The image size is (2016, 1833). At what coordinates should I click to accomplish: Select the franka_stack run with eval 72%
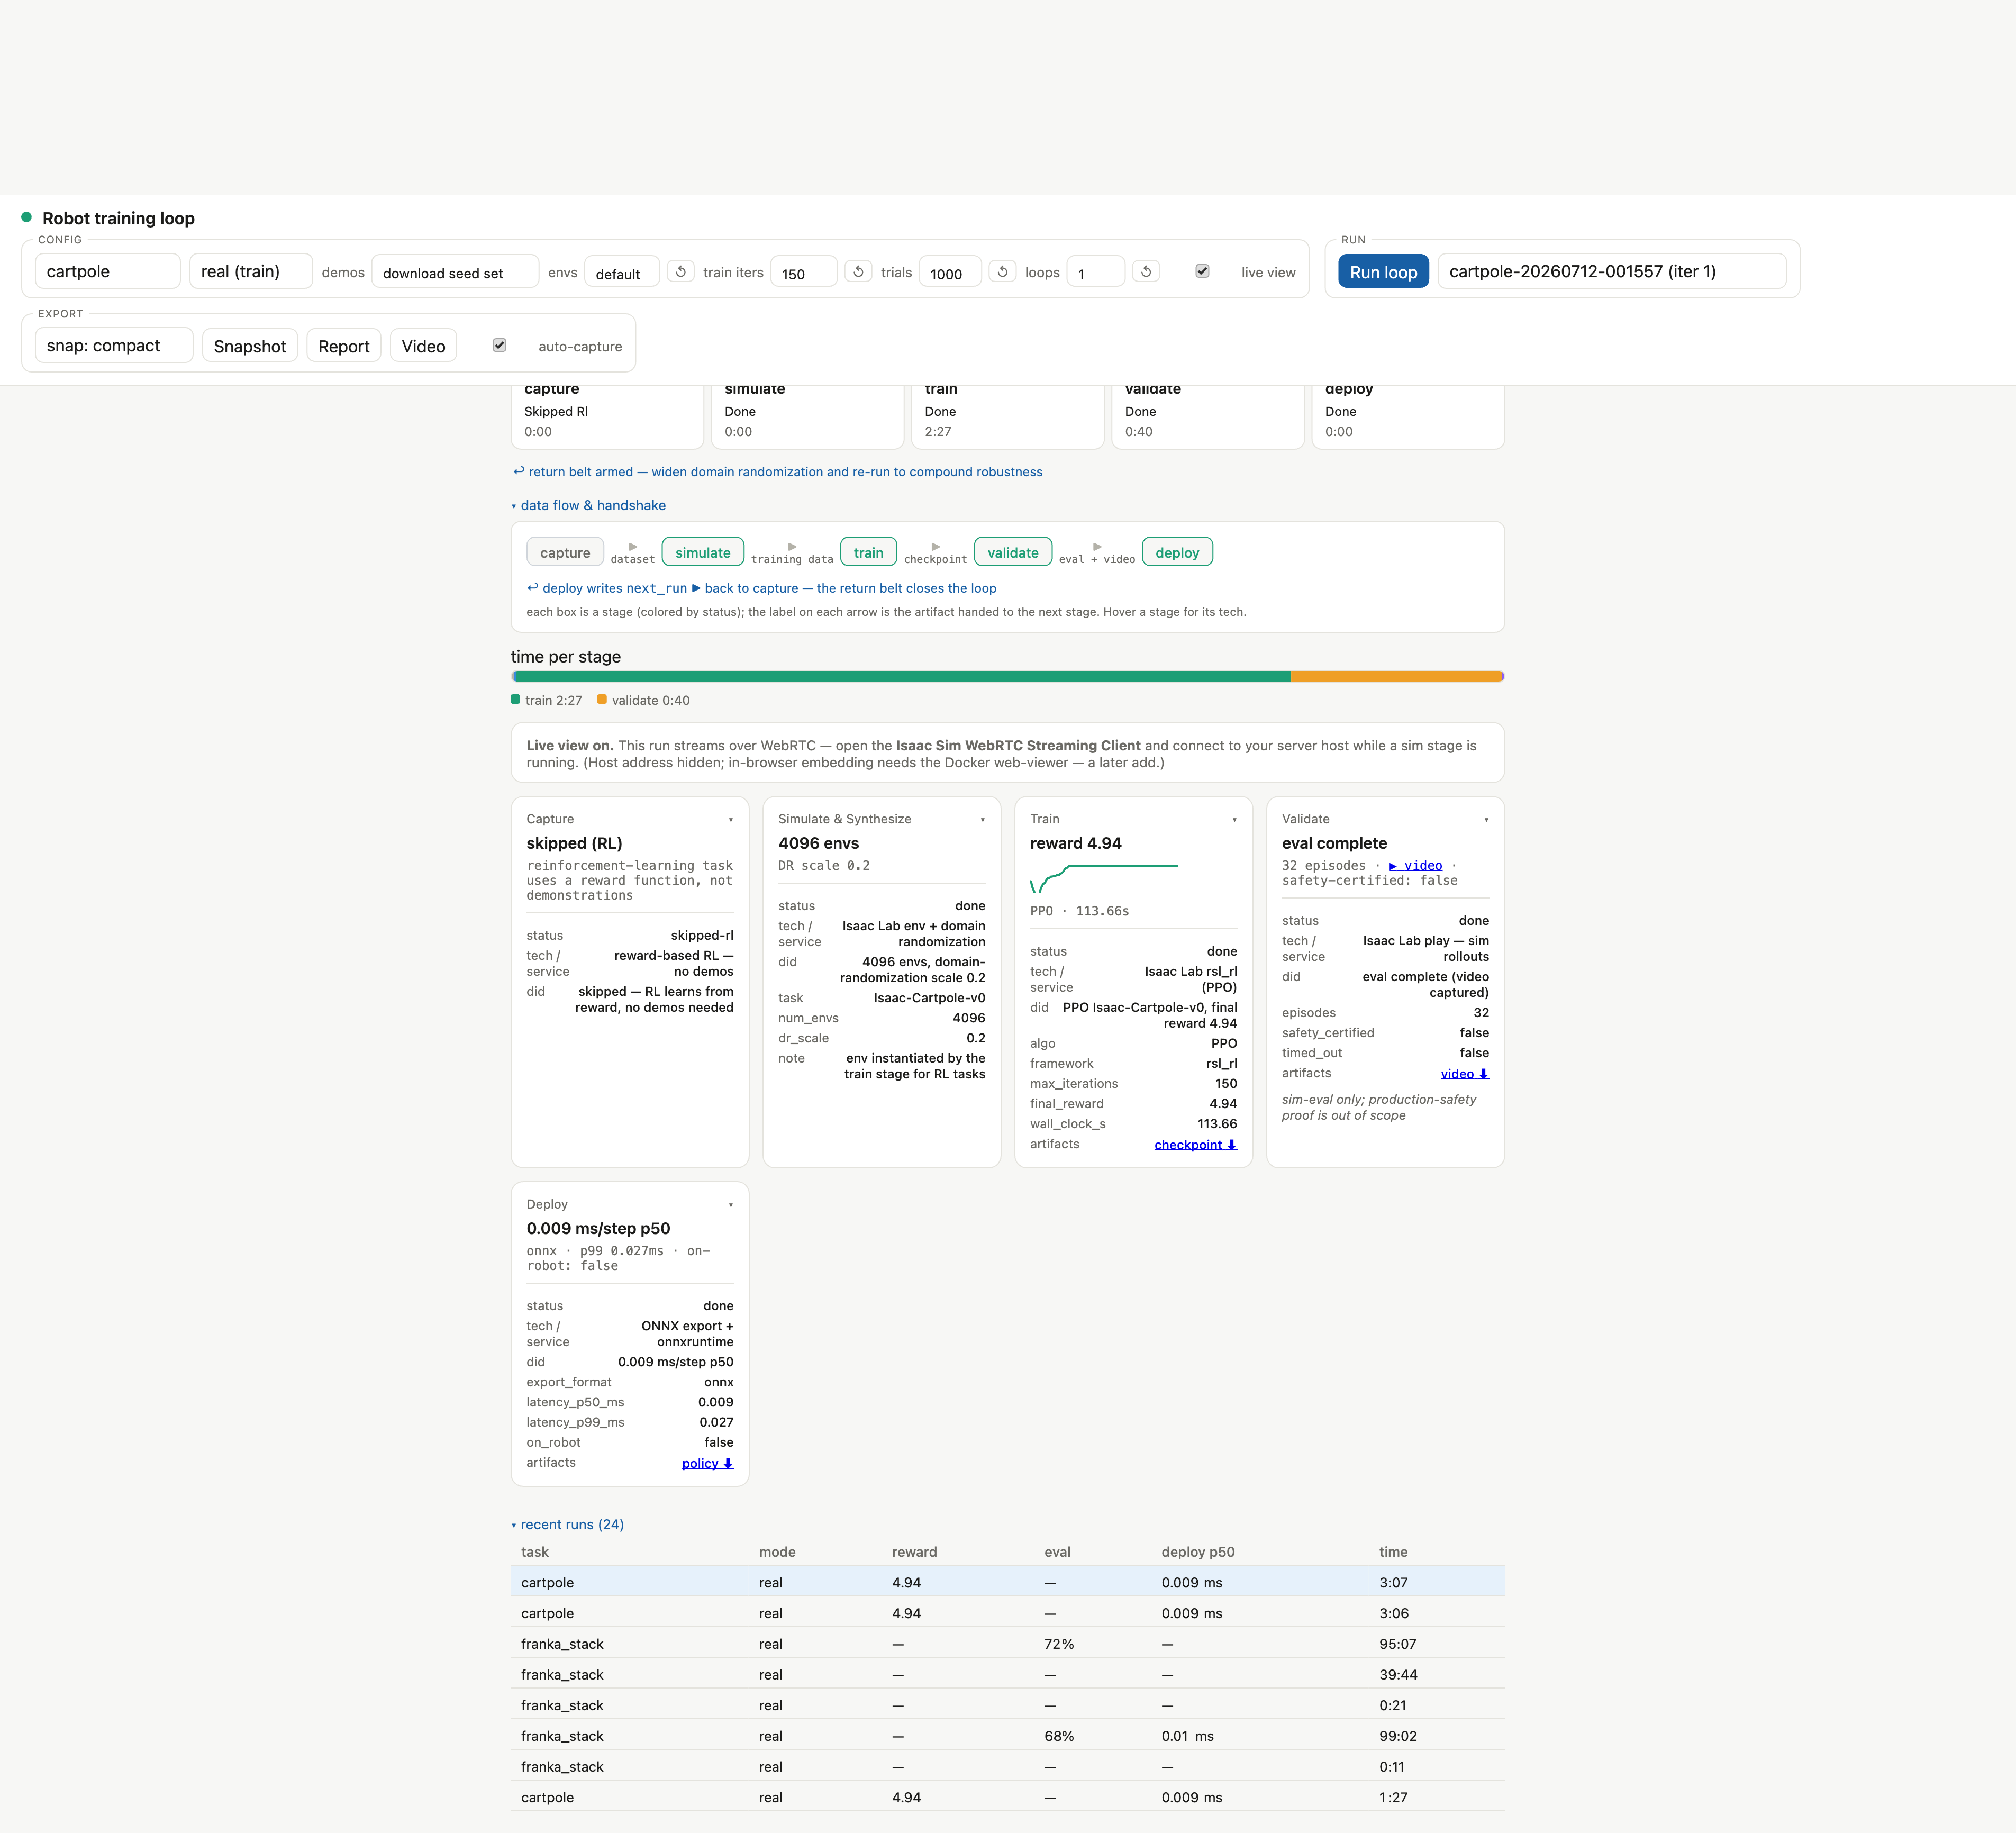1007,1644
